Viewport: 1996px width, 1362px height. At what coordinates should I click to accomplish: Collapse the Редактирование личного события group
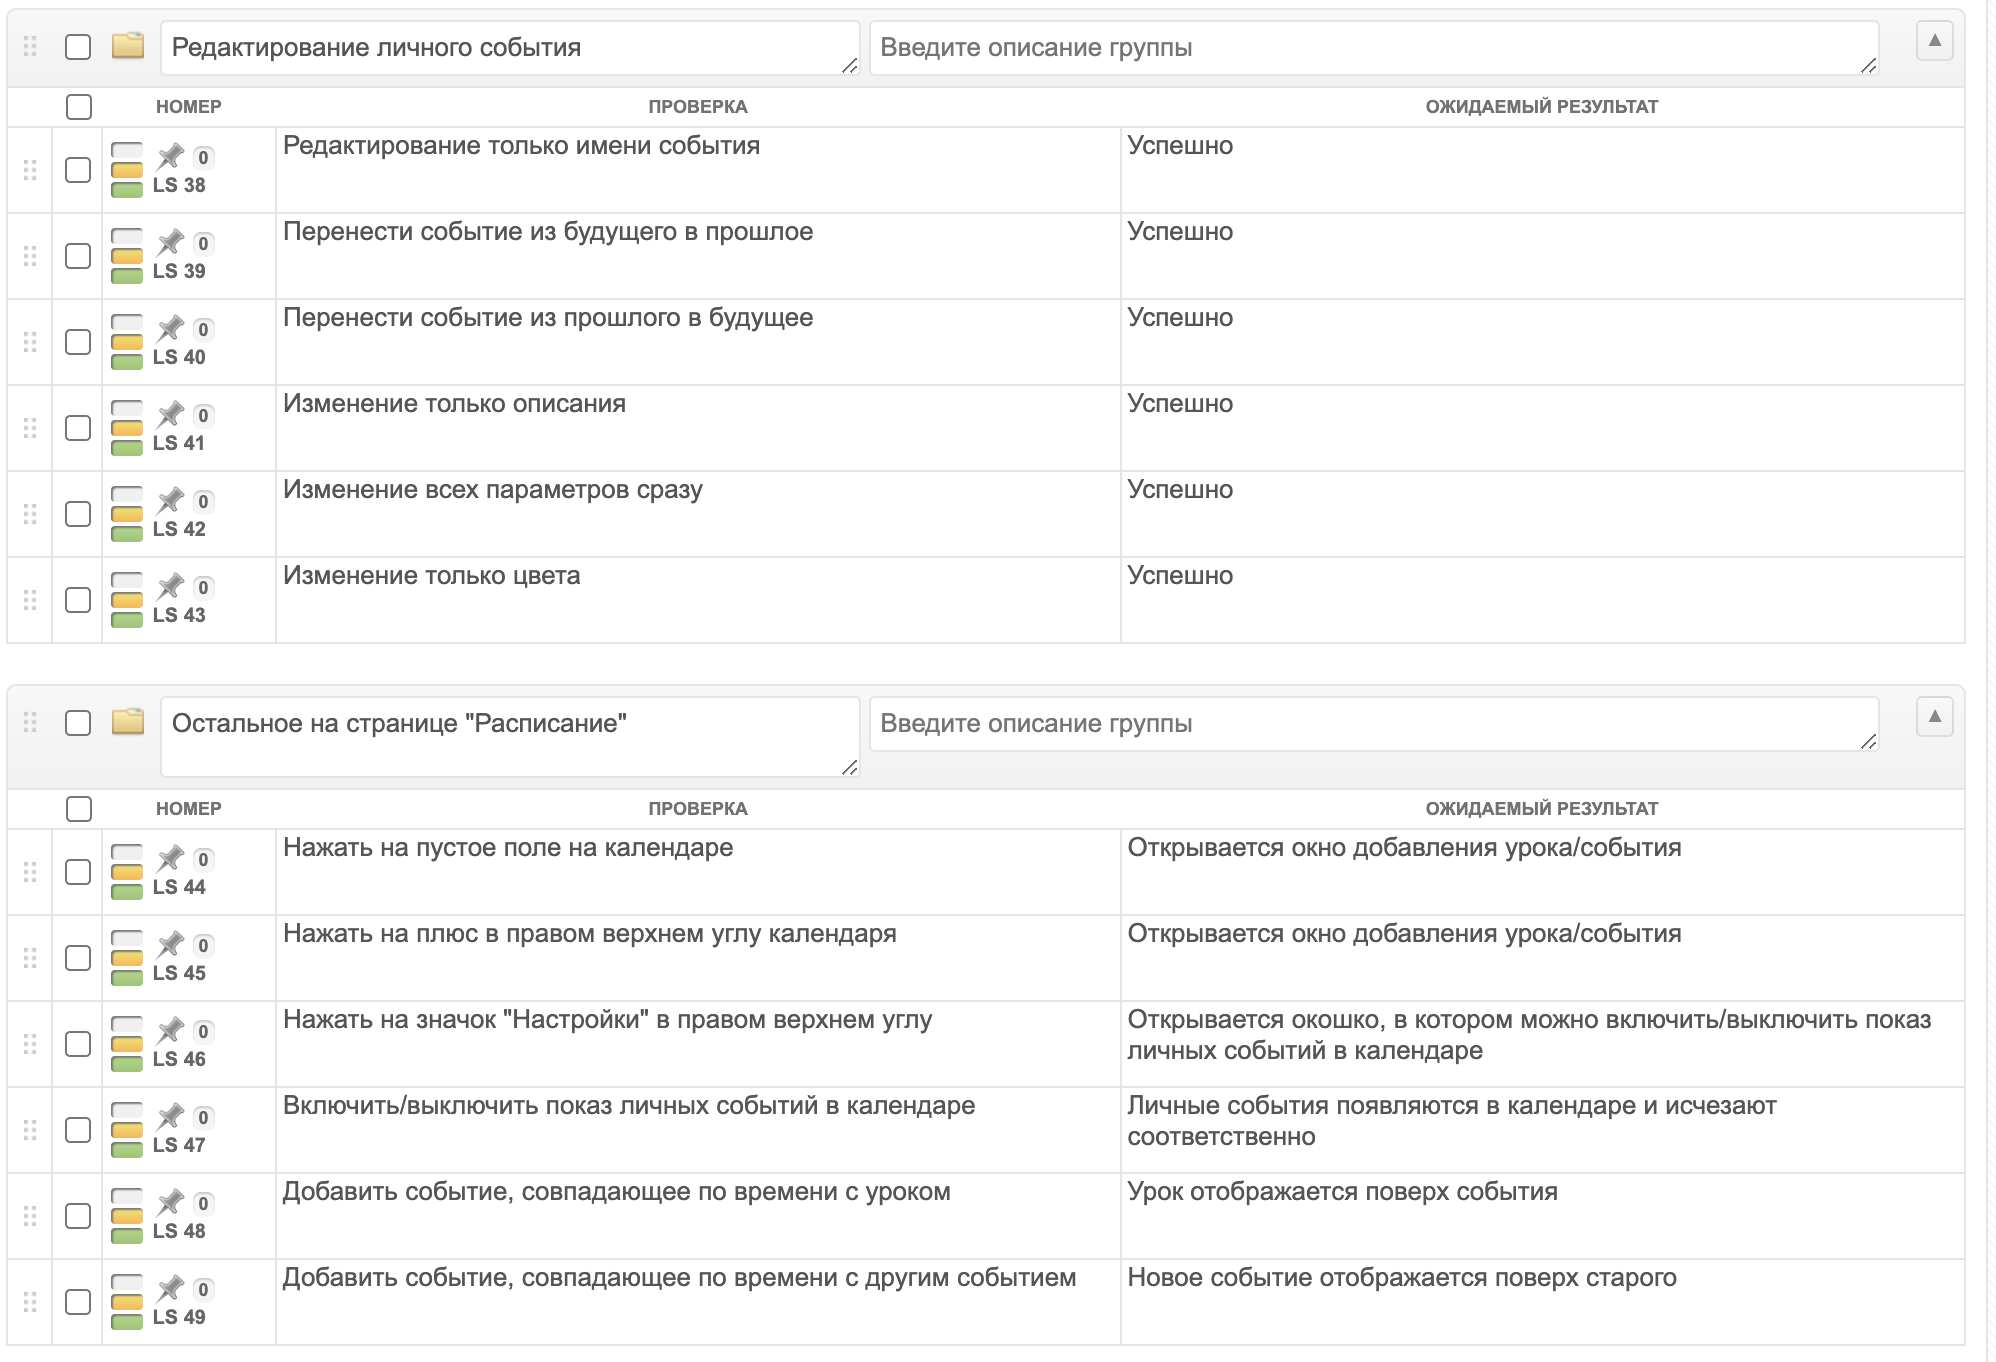click(x=1934, y=41)
